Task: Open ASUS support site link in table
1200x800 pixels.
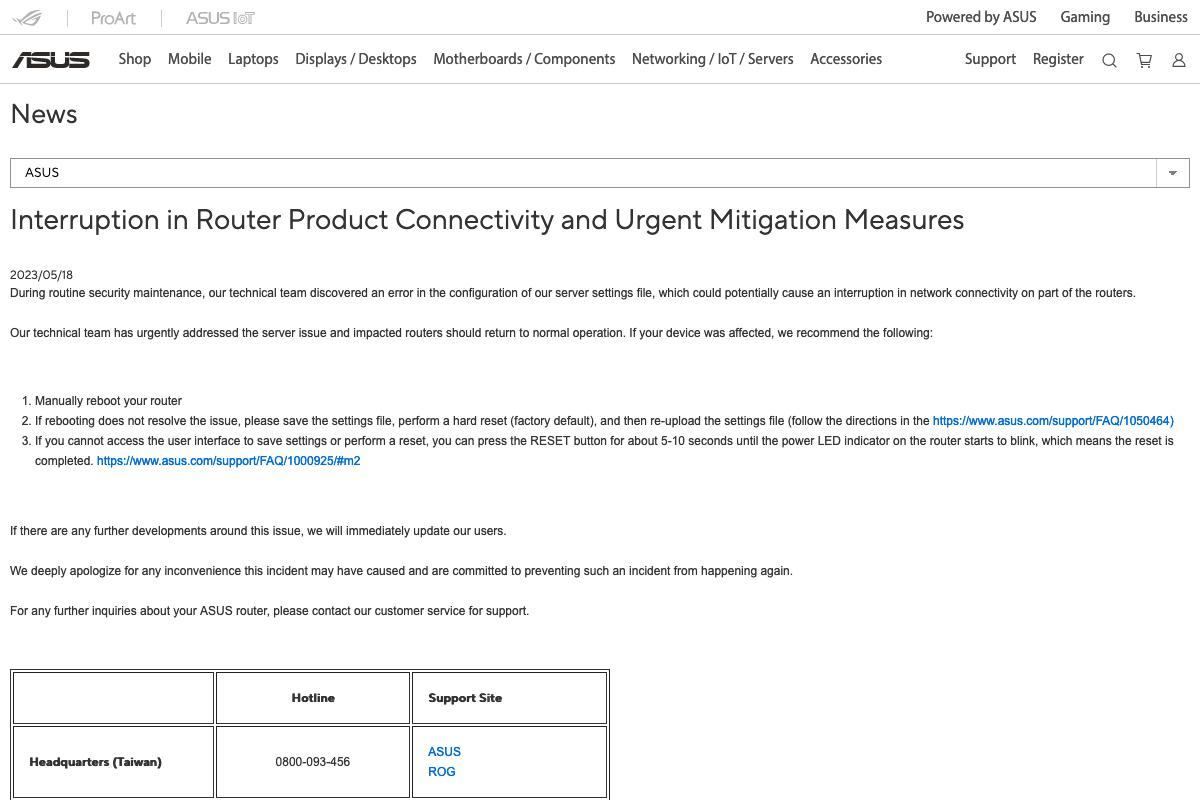Action: [x=444, y=752]
